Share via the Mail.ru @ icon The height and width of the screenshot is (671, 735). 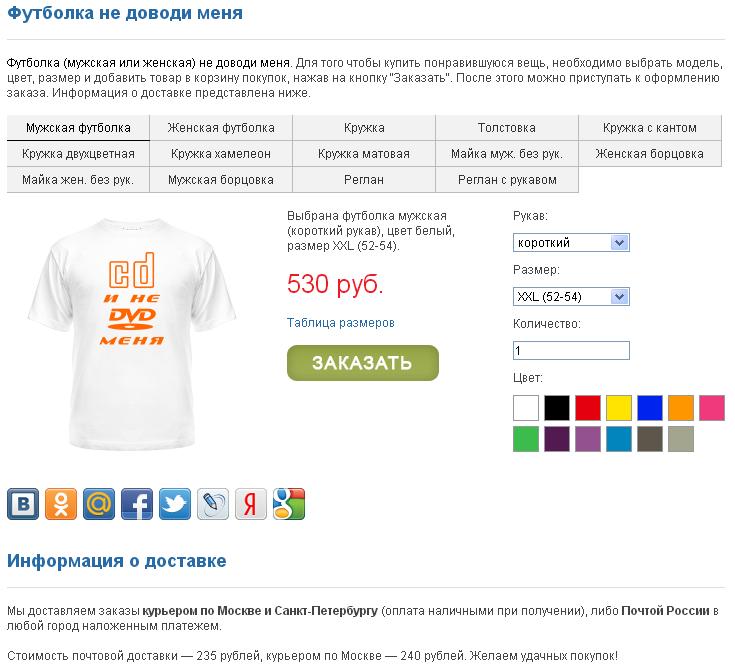(99, 504)
